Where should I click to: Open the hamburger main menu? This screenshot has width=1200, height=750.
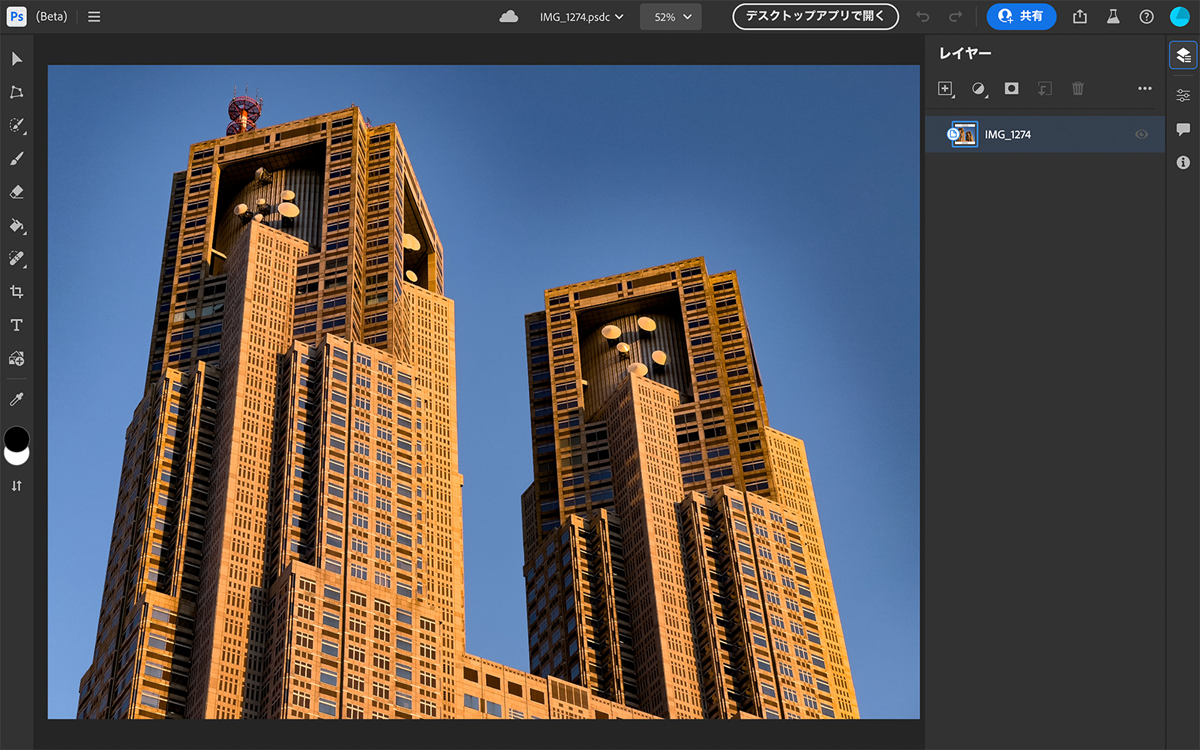(x=94, y=17)
